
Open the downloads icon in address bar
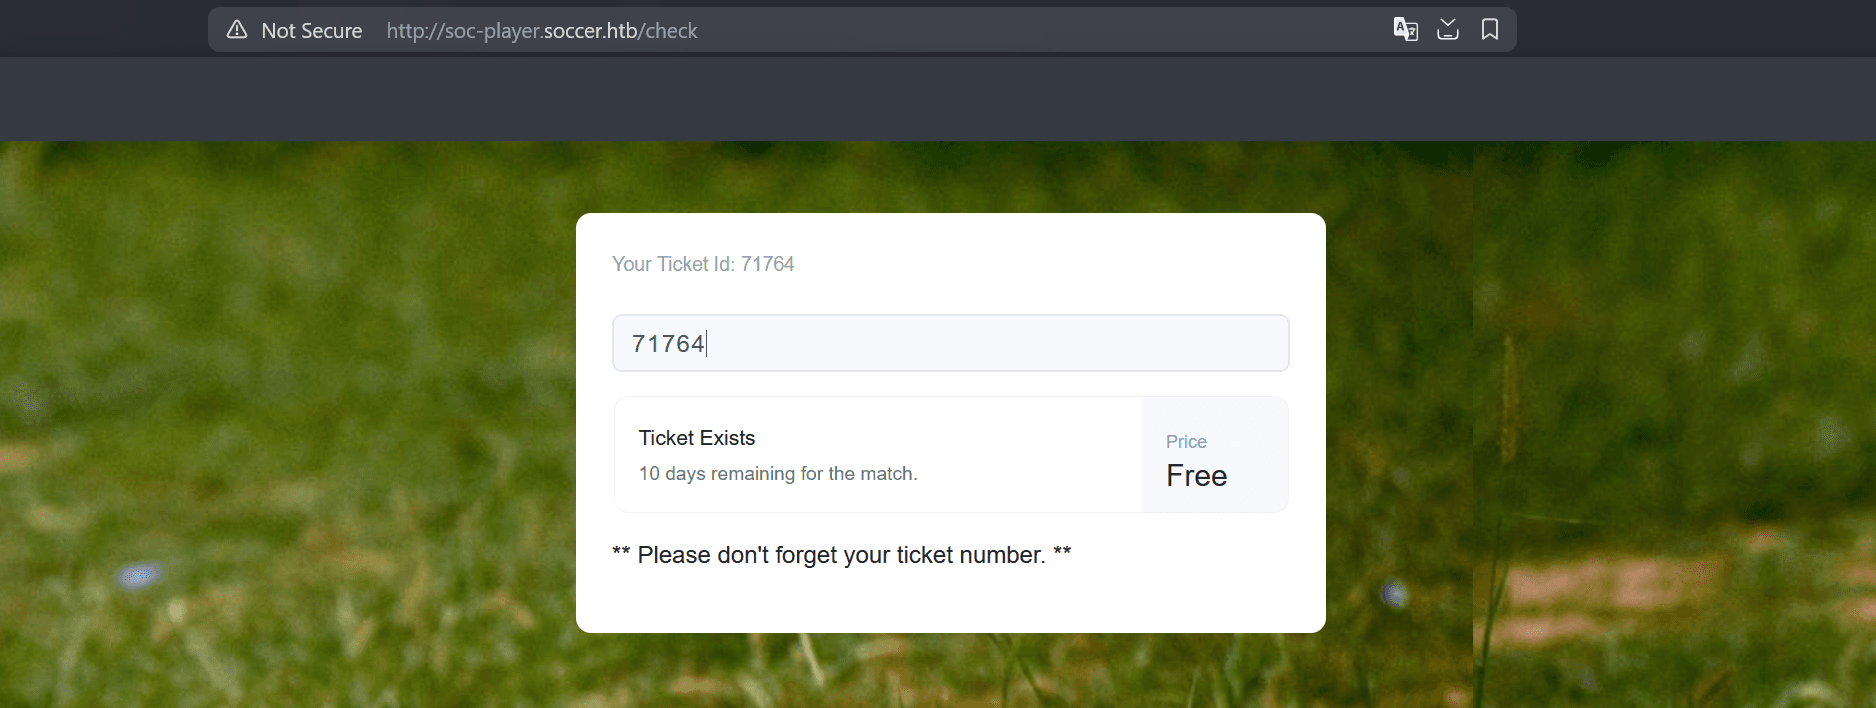pos(1447,29)
